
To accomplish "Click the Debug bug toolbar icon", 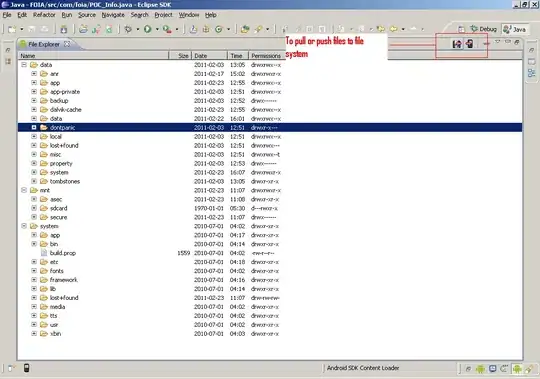I will point(128,29).
